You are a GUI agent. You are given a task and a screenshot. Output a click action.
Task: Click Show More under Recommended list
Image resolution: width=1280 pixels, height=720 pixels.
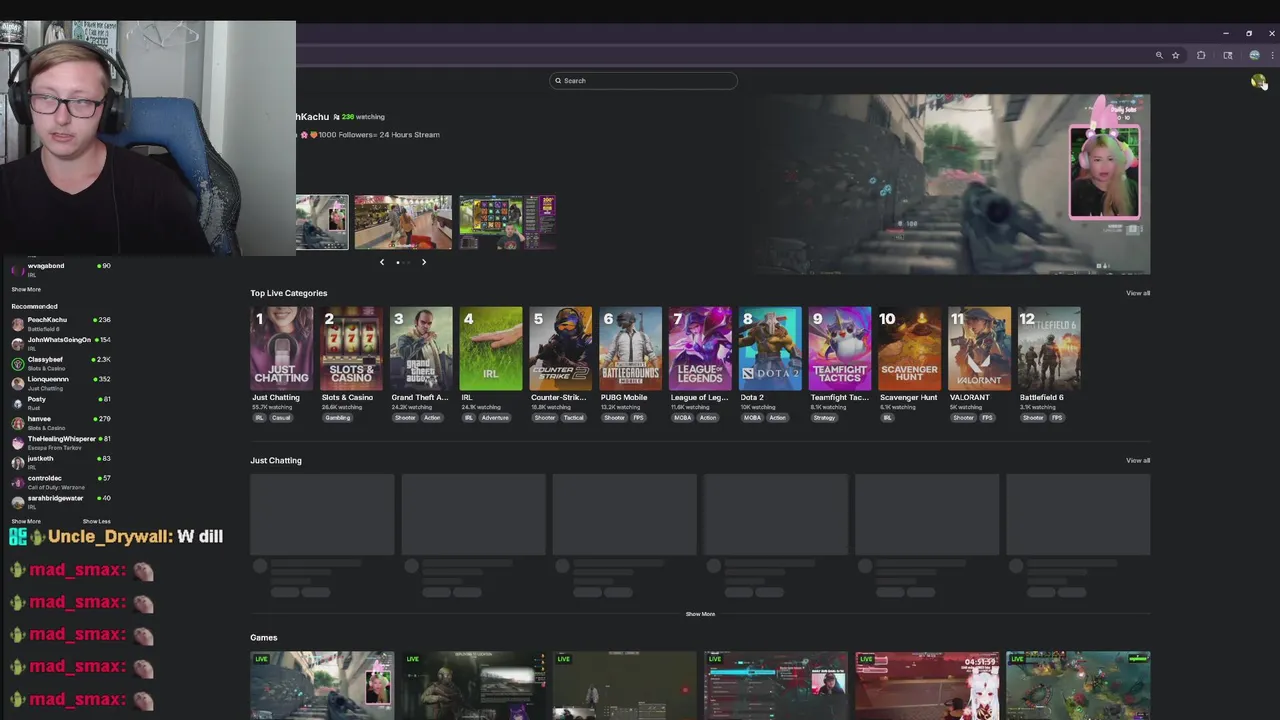[26, 521]
